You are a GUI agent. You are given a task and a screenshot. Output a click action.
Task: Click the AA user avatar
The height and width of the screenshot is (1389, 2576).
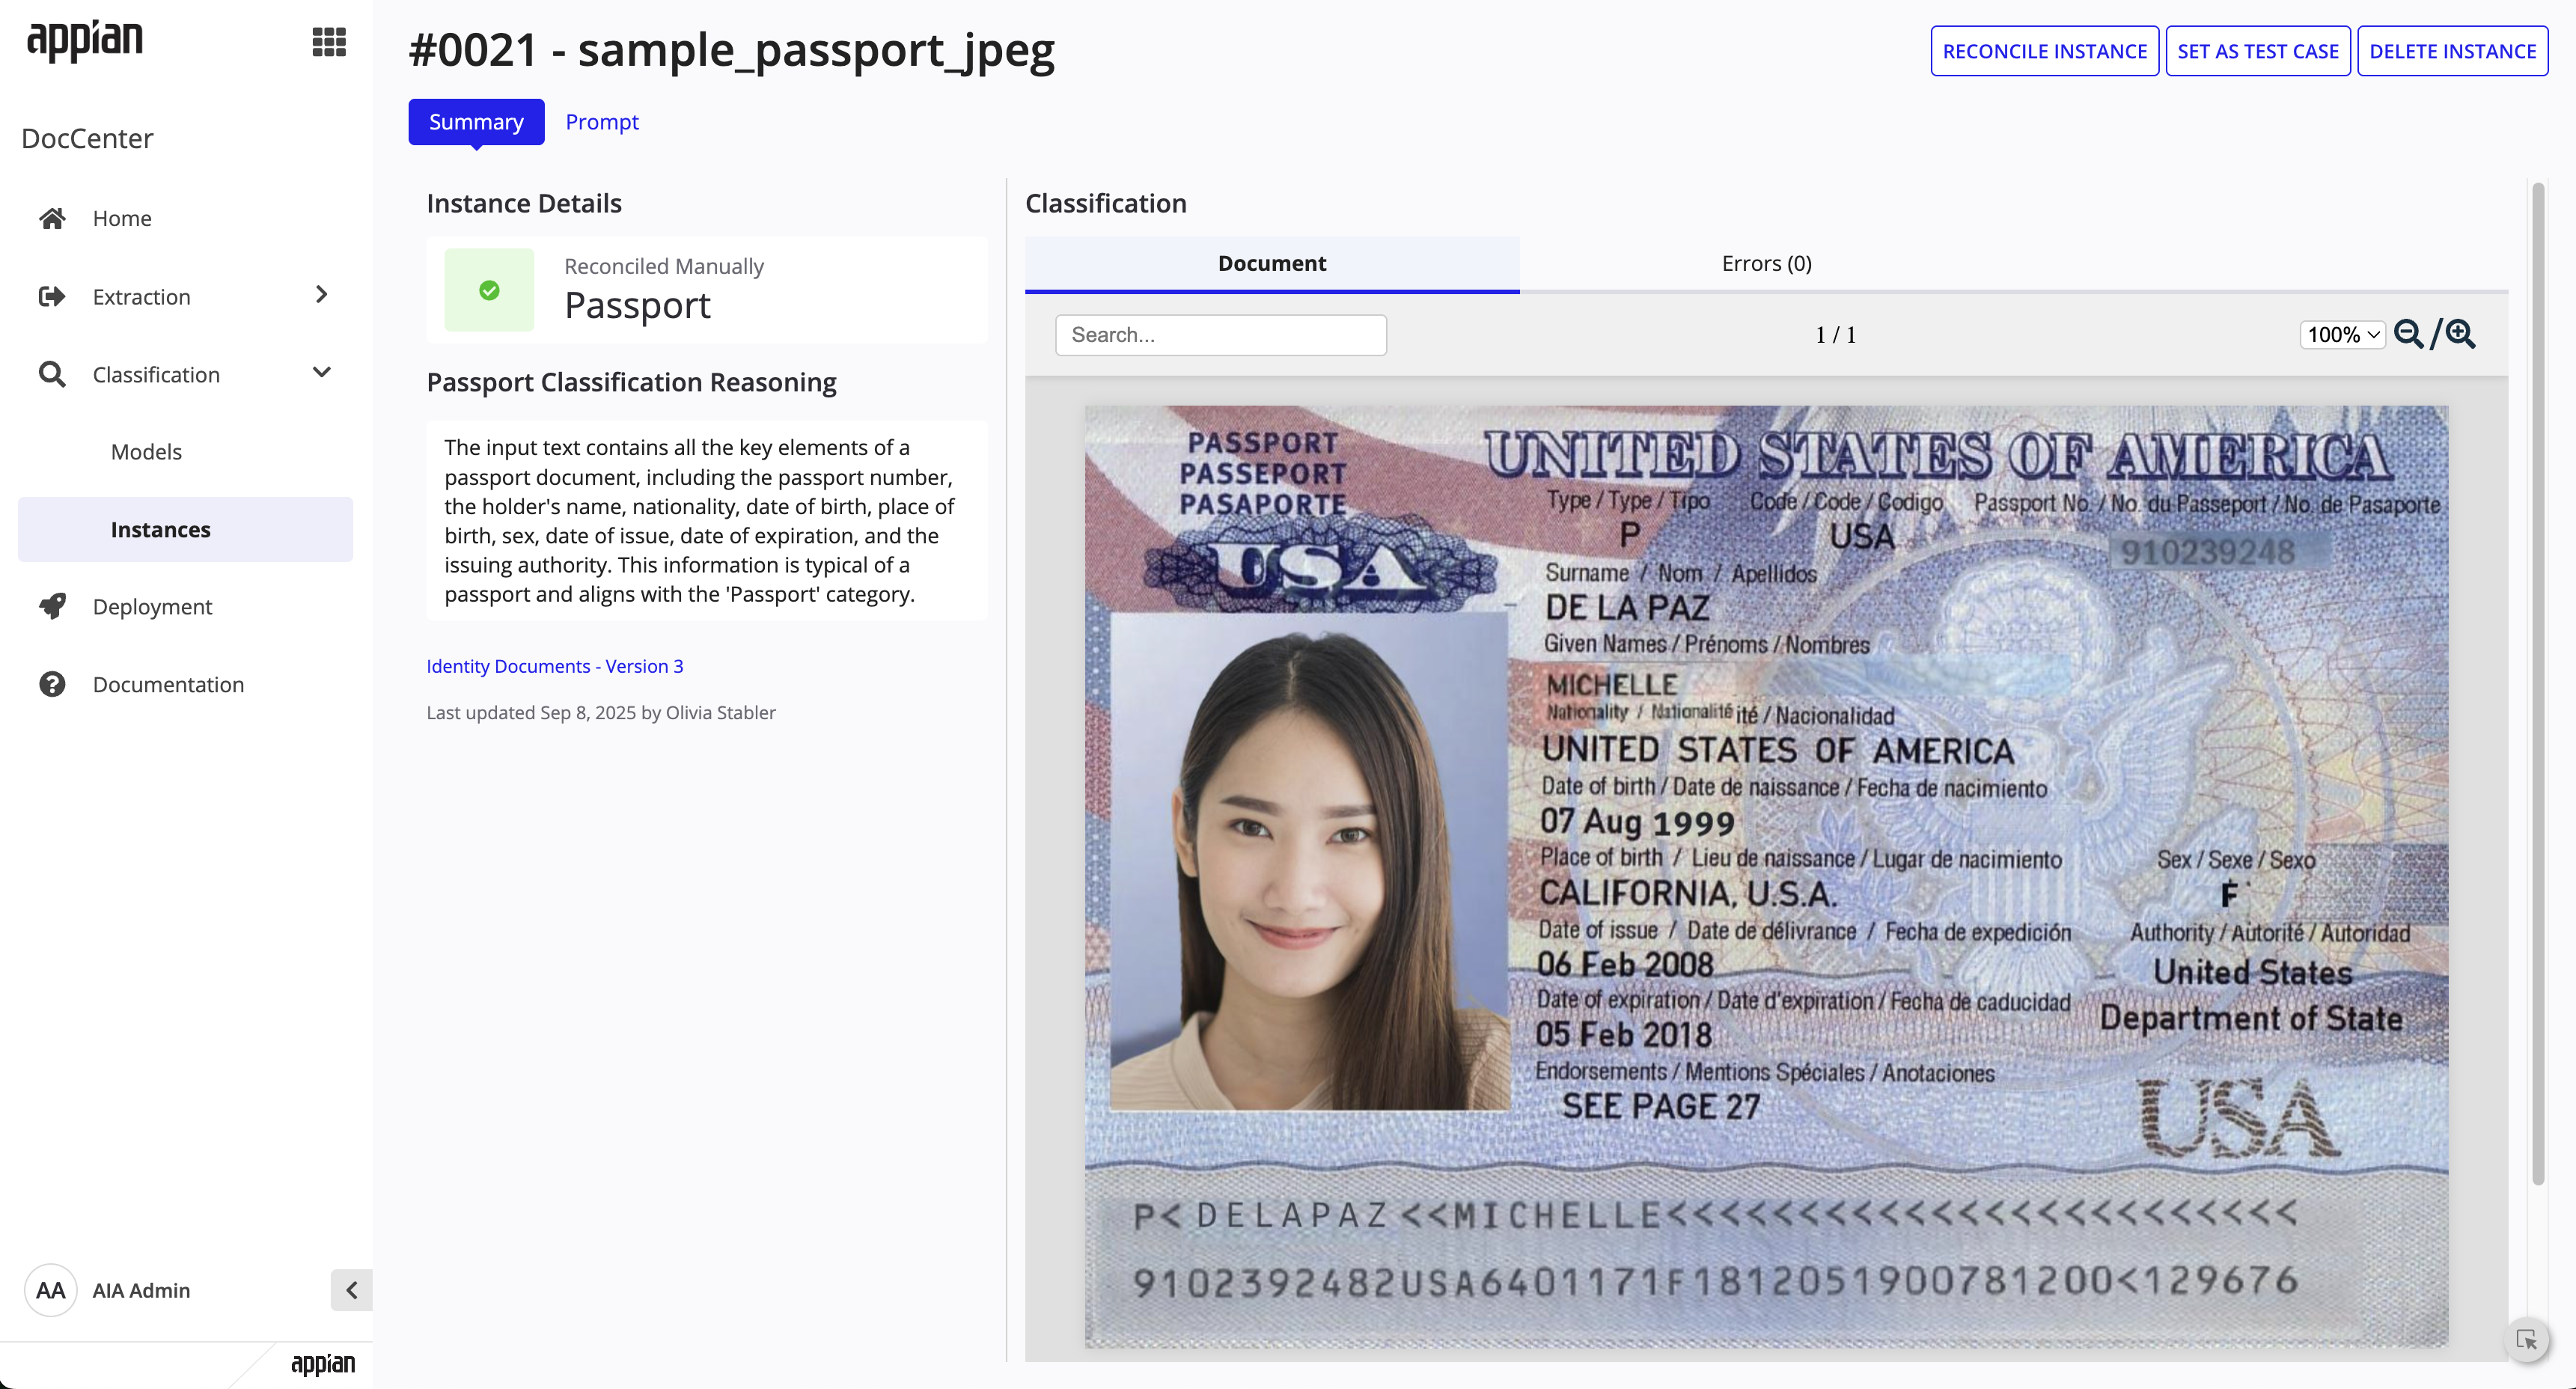coord(51,1290)
